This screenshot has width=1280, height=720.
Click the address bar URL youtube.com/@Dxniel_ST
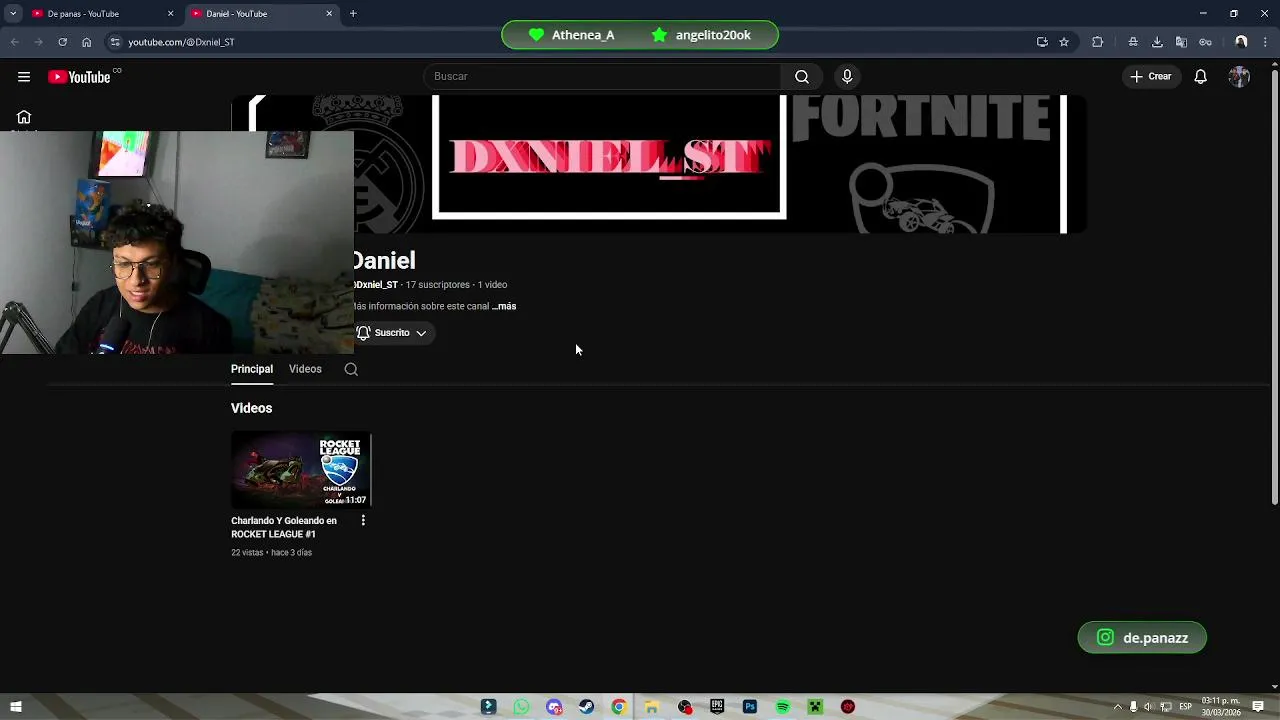tap(181, 42)
